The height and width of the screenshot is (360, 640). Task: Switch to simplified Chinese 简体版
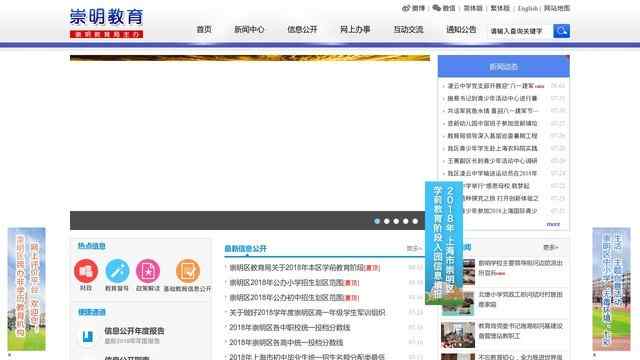click(x=473, y=8)
